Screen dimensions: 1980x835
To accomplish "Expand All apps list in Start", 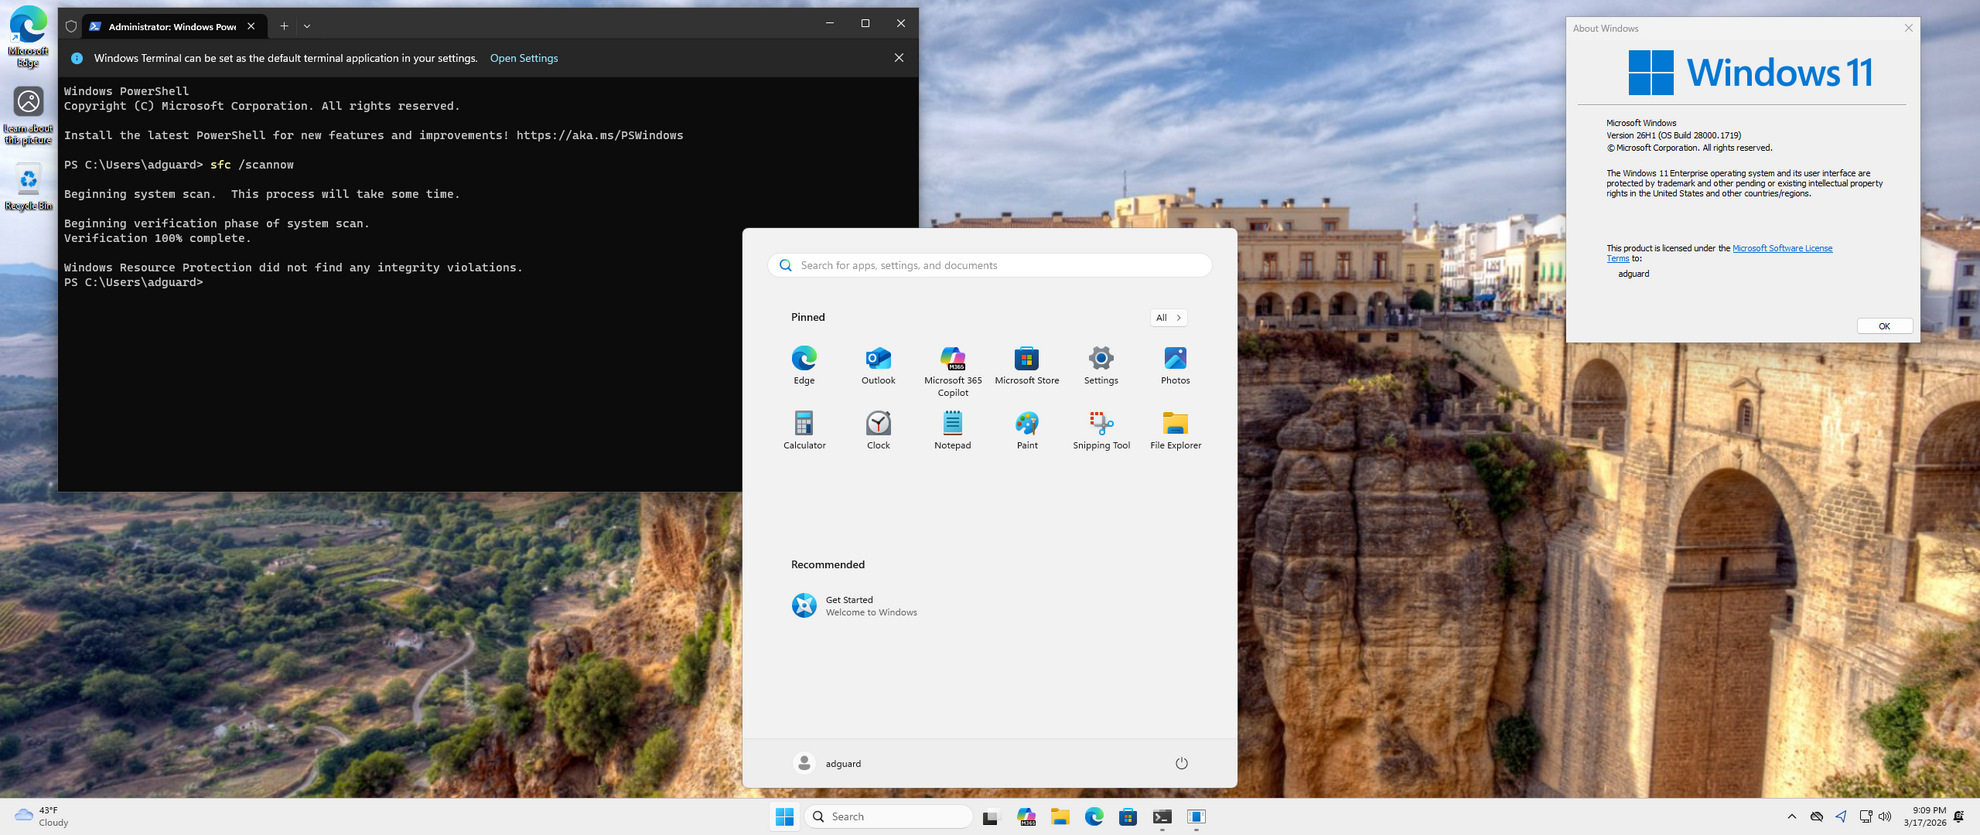I will (1168, 318).
